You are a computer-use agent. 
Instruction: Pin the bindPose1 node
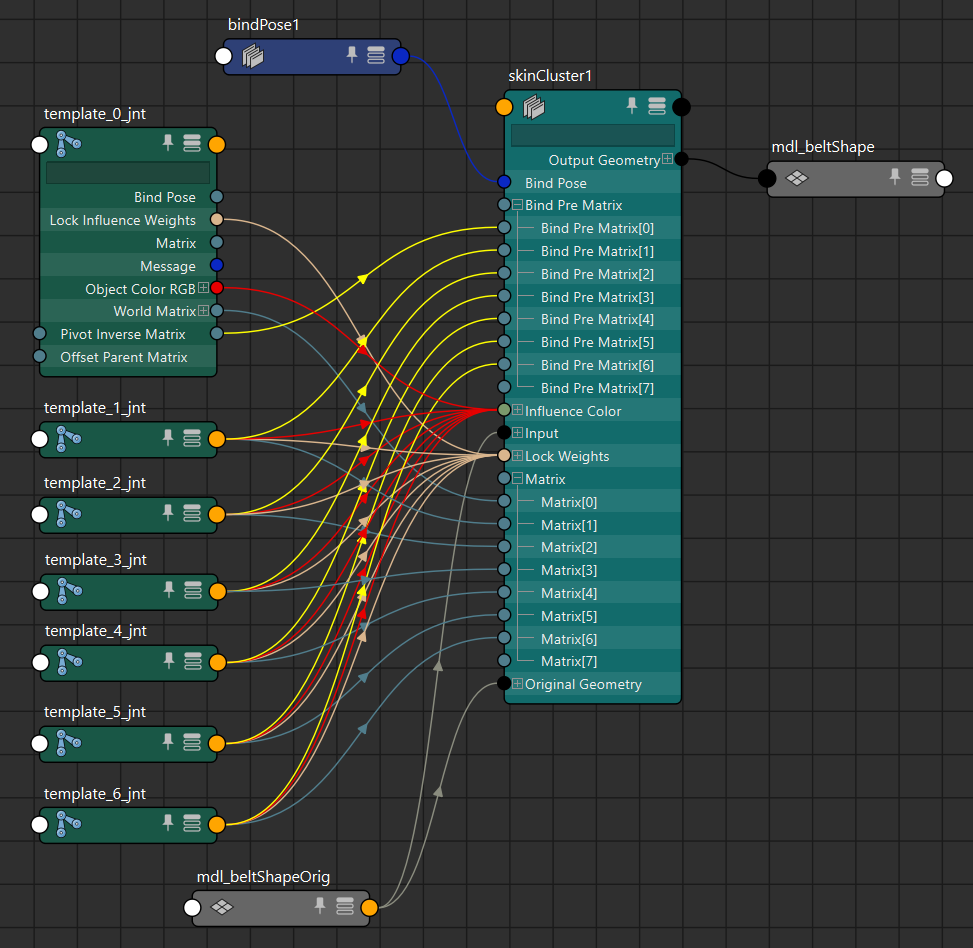click(352, 55)
